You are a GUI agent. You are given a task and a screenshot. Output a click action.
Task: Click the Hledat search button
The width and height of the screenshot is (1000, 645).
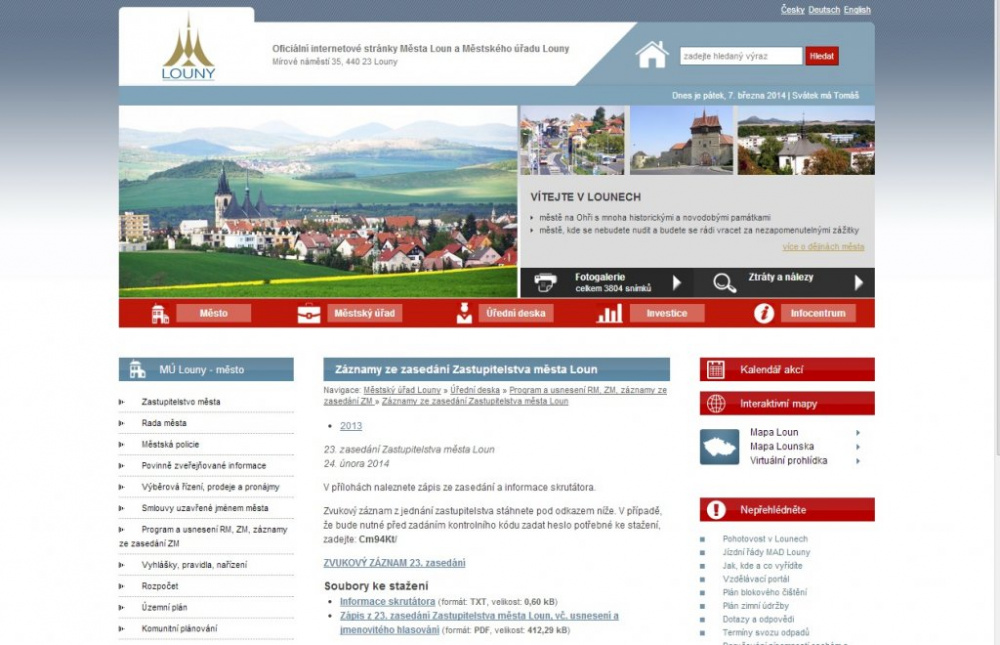click(821, 56)
